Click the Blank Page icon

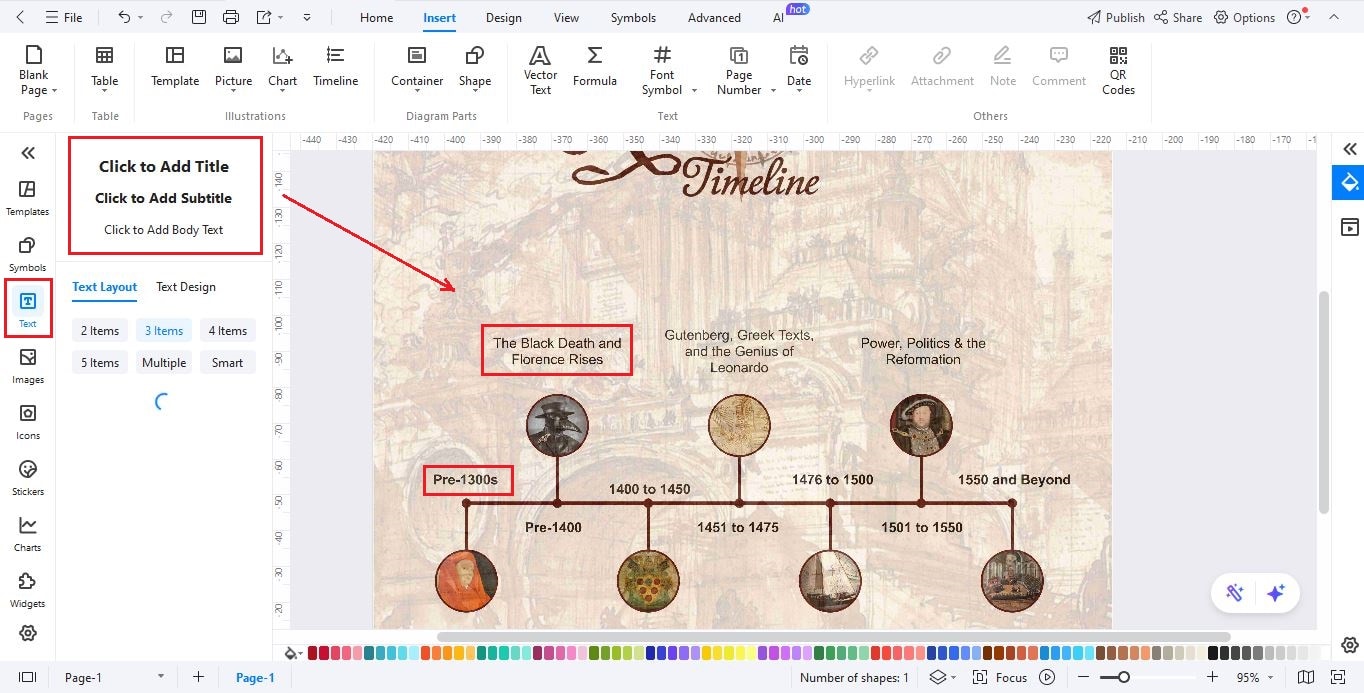click(x=34, y=56)
